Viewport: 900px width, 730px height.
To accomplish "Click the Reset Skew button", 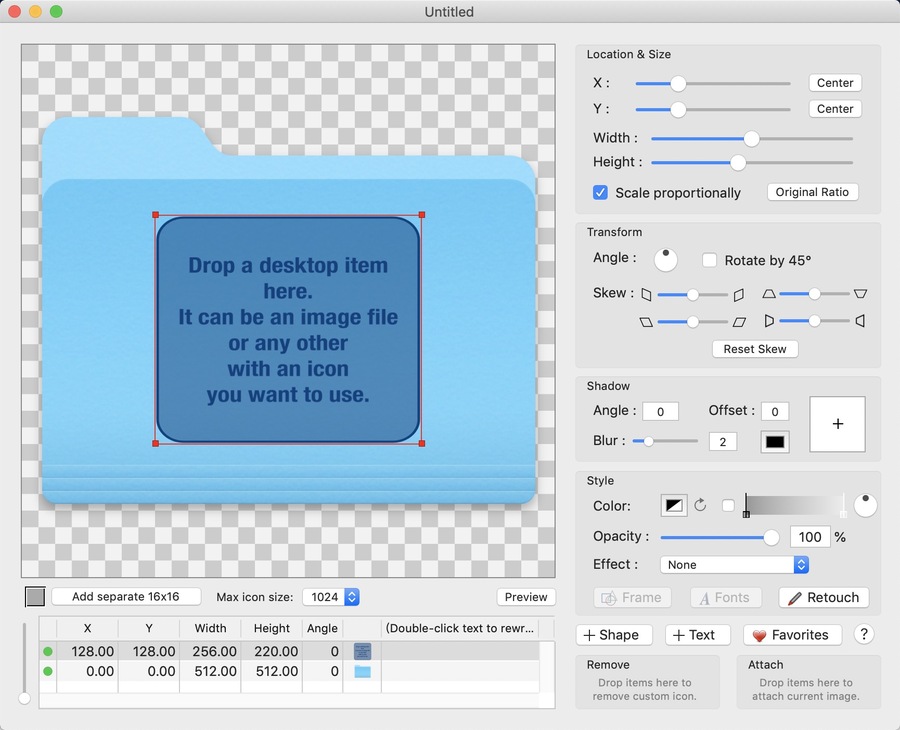I will coord(755,349).
